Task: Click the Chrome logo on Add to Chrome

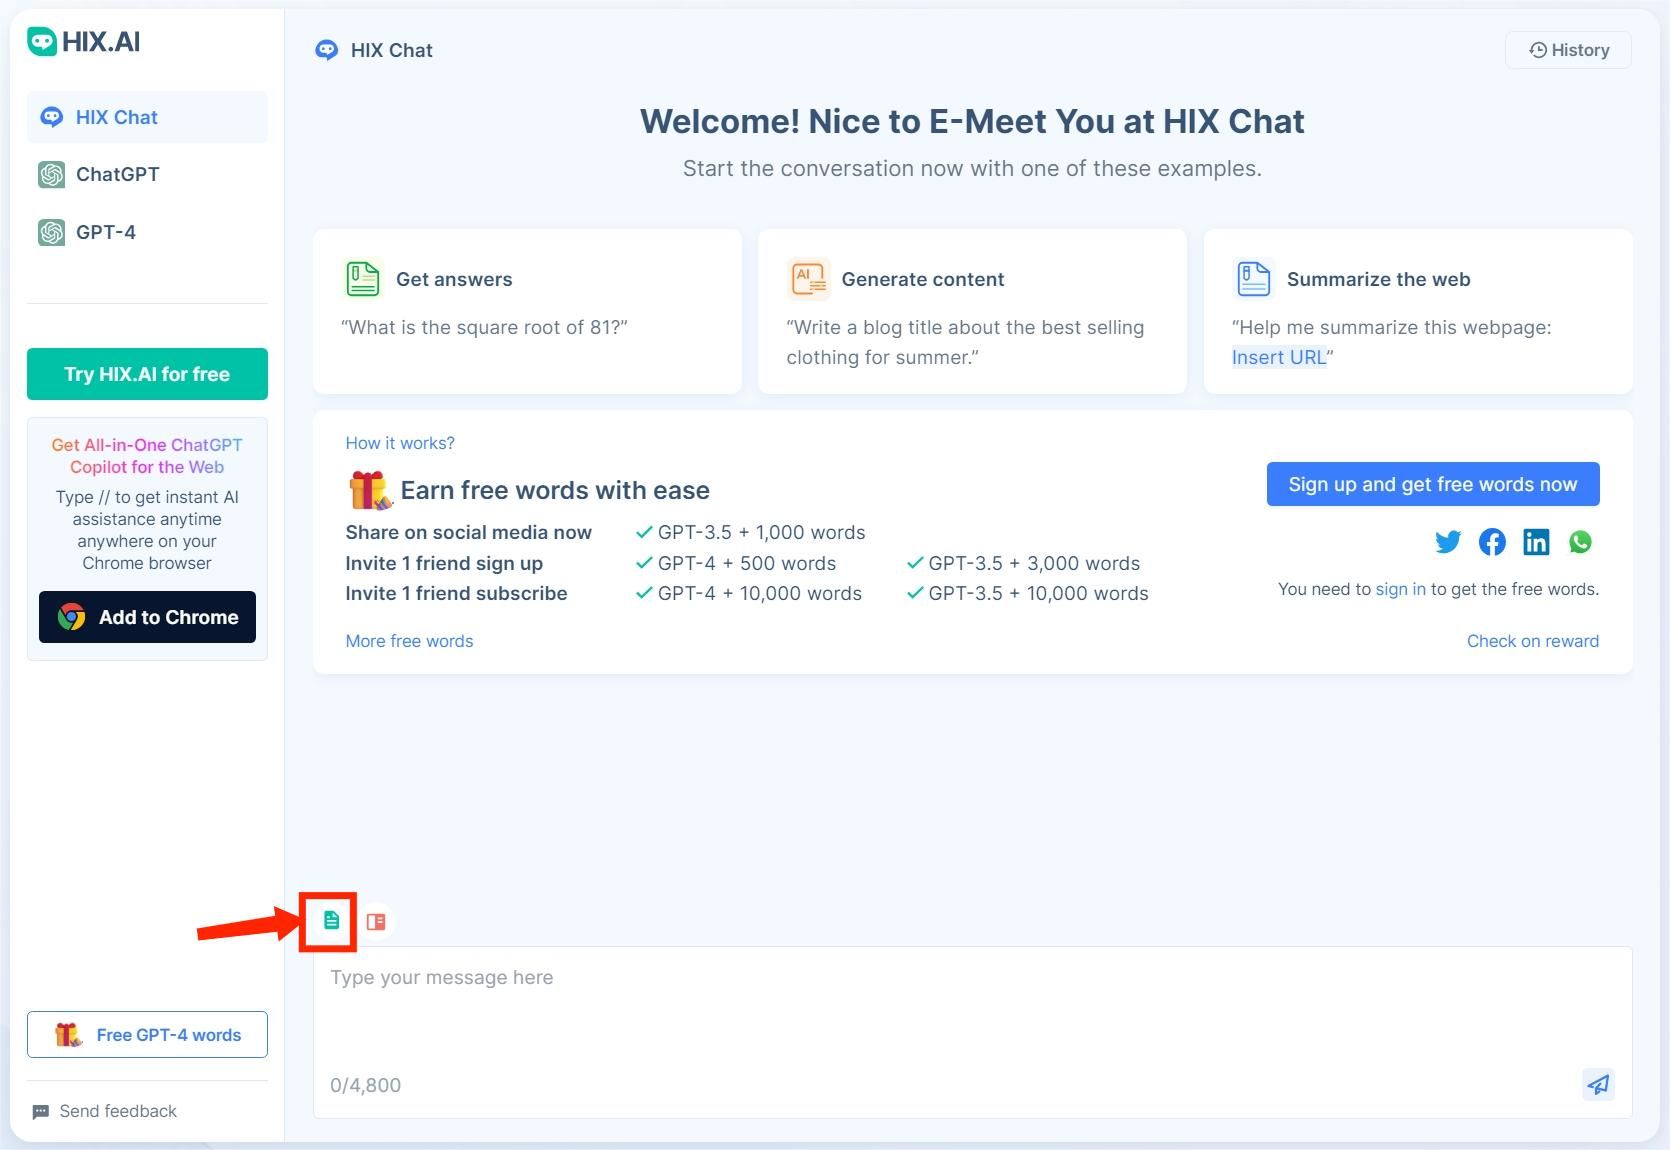Action: click(x=71, y=617)
